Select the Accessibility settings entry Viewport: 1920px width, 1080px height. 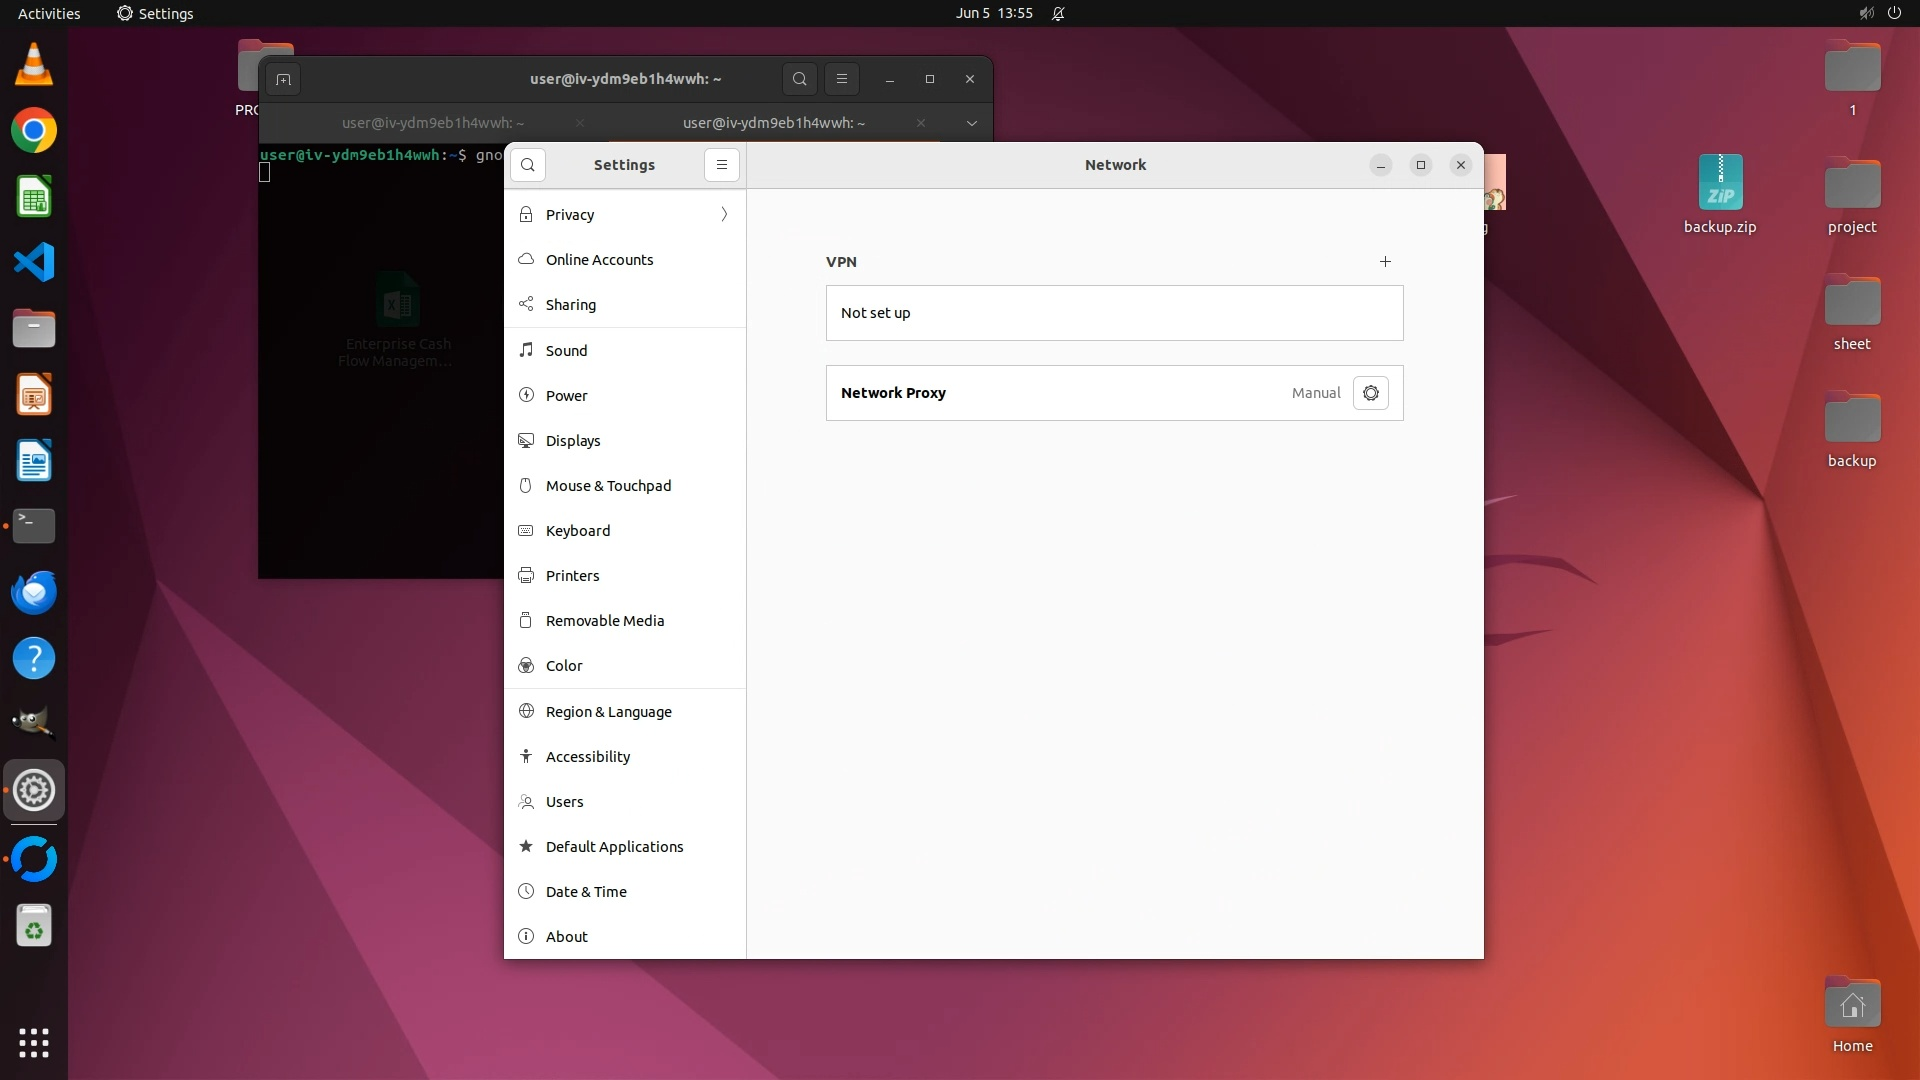588,757
